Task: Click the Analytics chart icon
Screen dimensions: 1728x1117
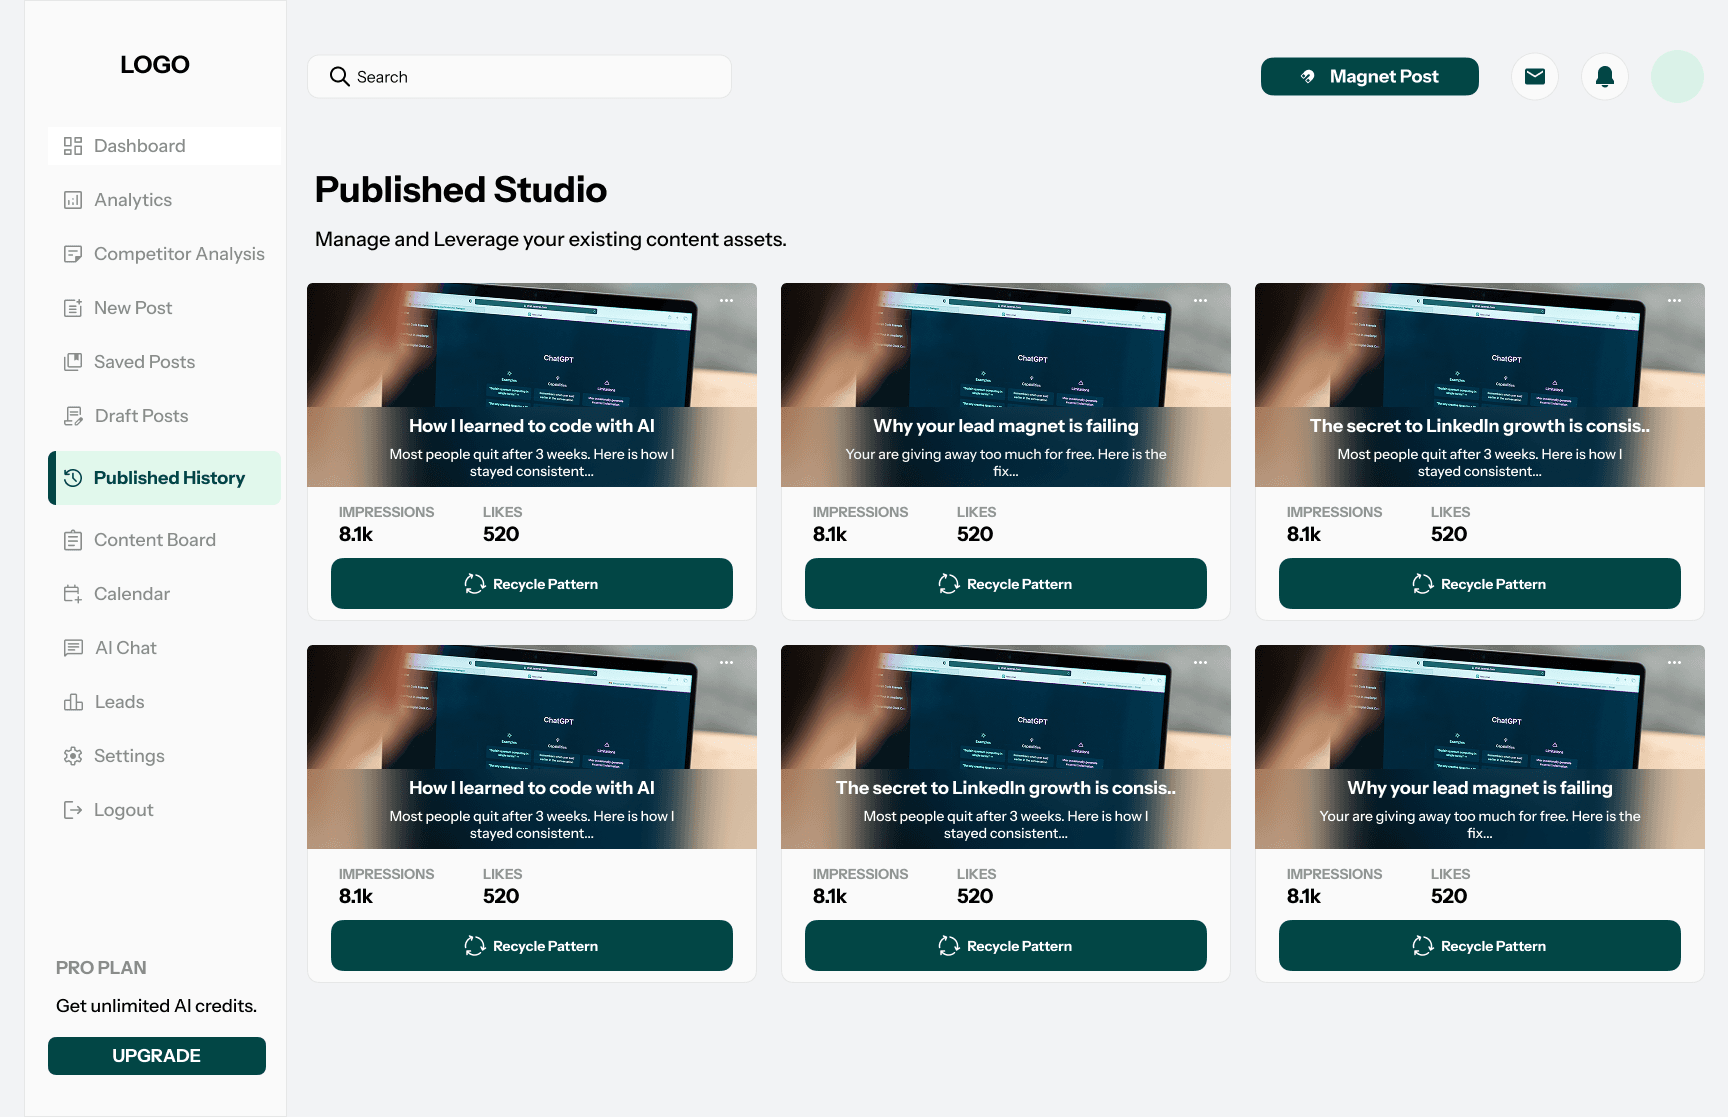Action: click(73, 200)
